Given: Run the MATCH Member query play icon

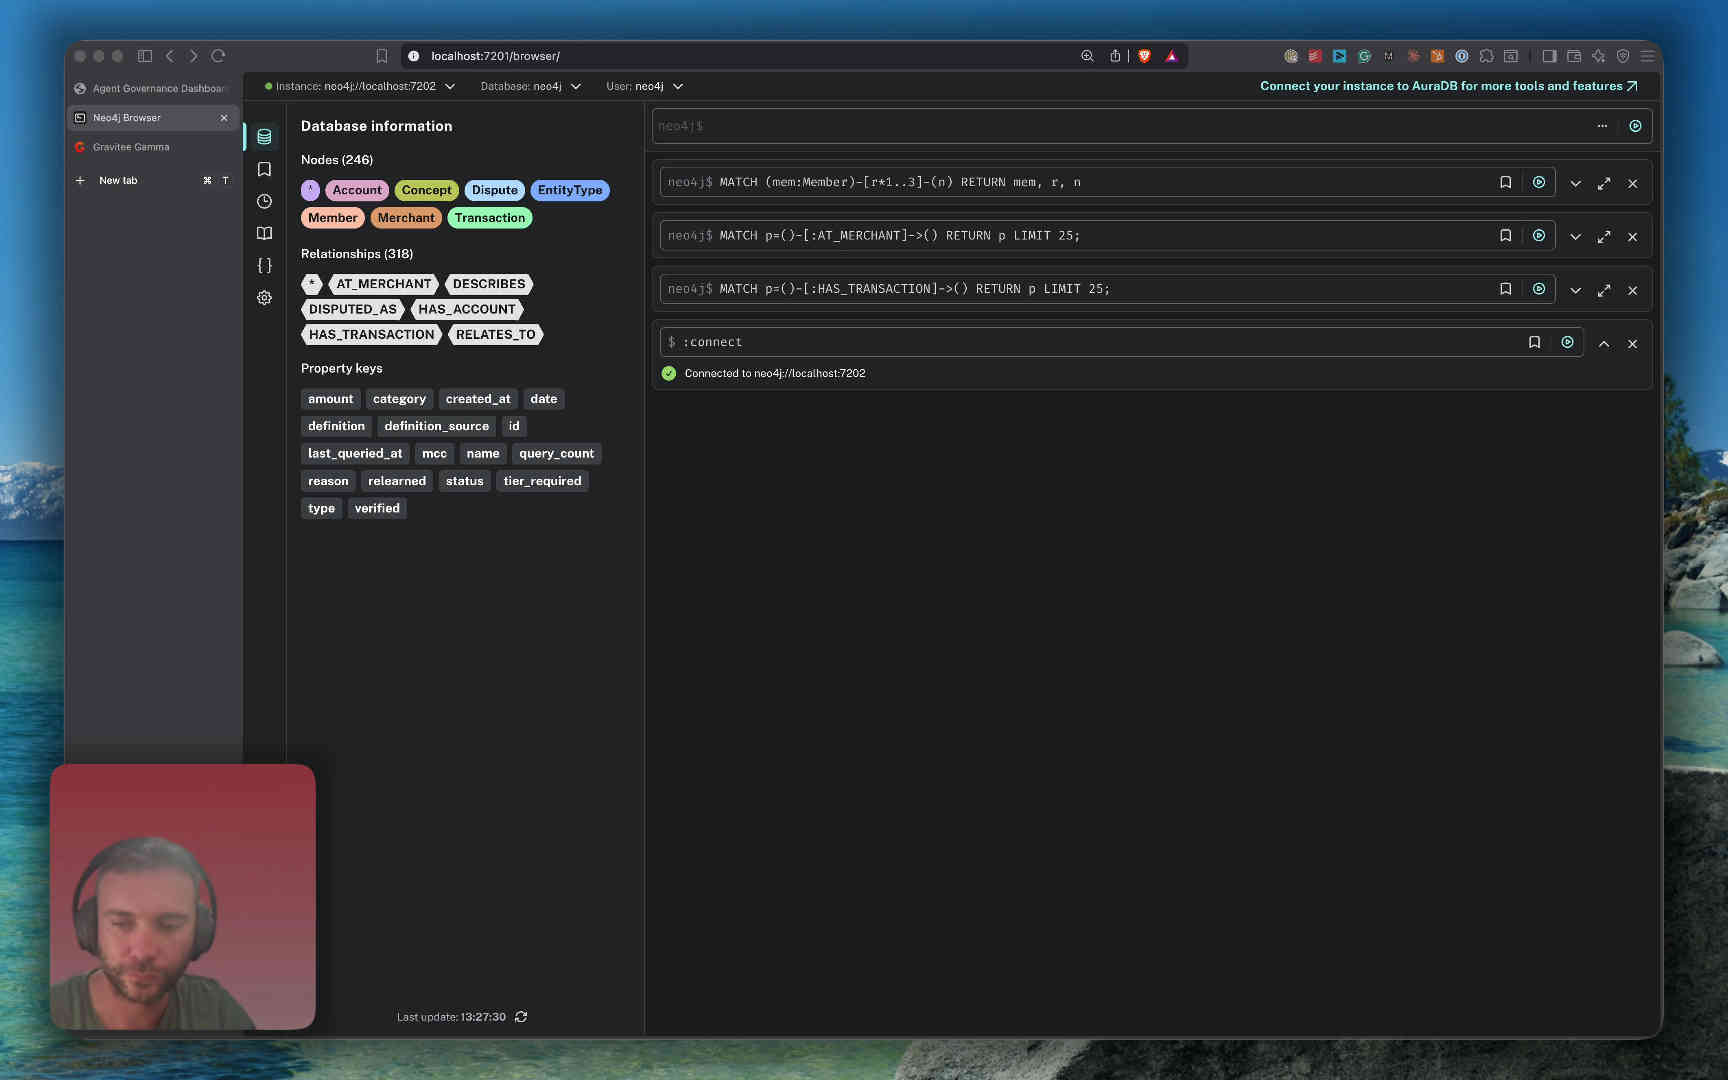Looking at the screenshot, I should 1539,182.
